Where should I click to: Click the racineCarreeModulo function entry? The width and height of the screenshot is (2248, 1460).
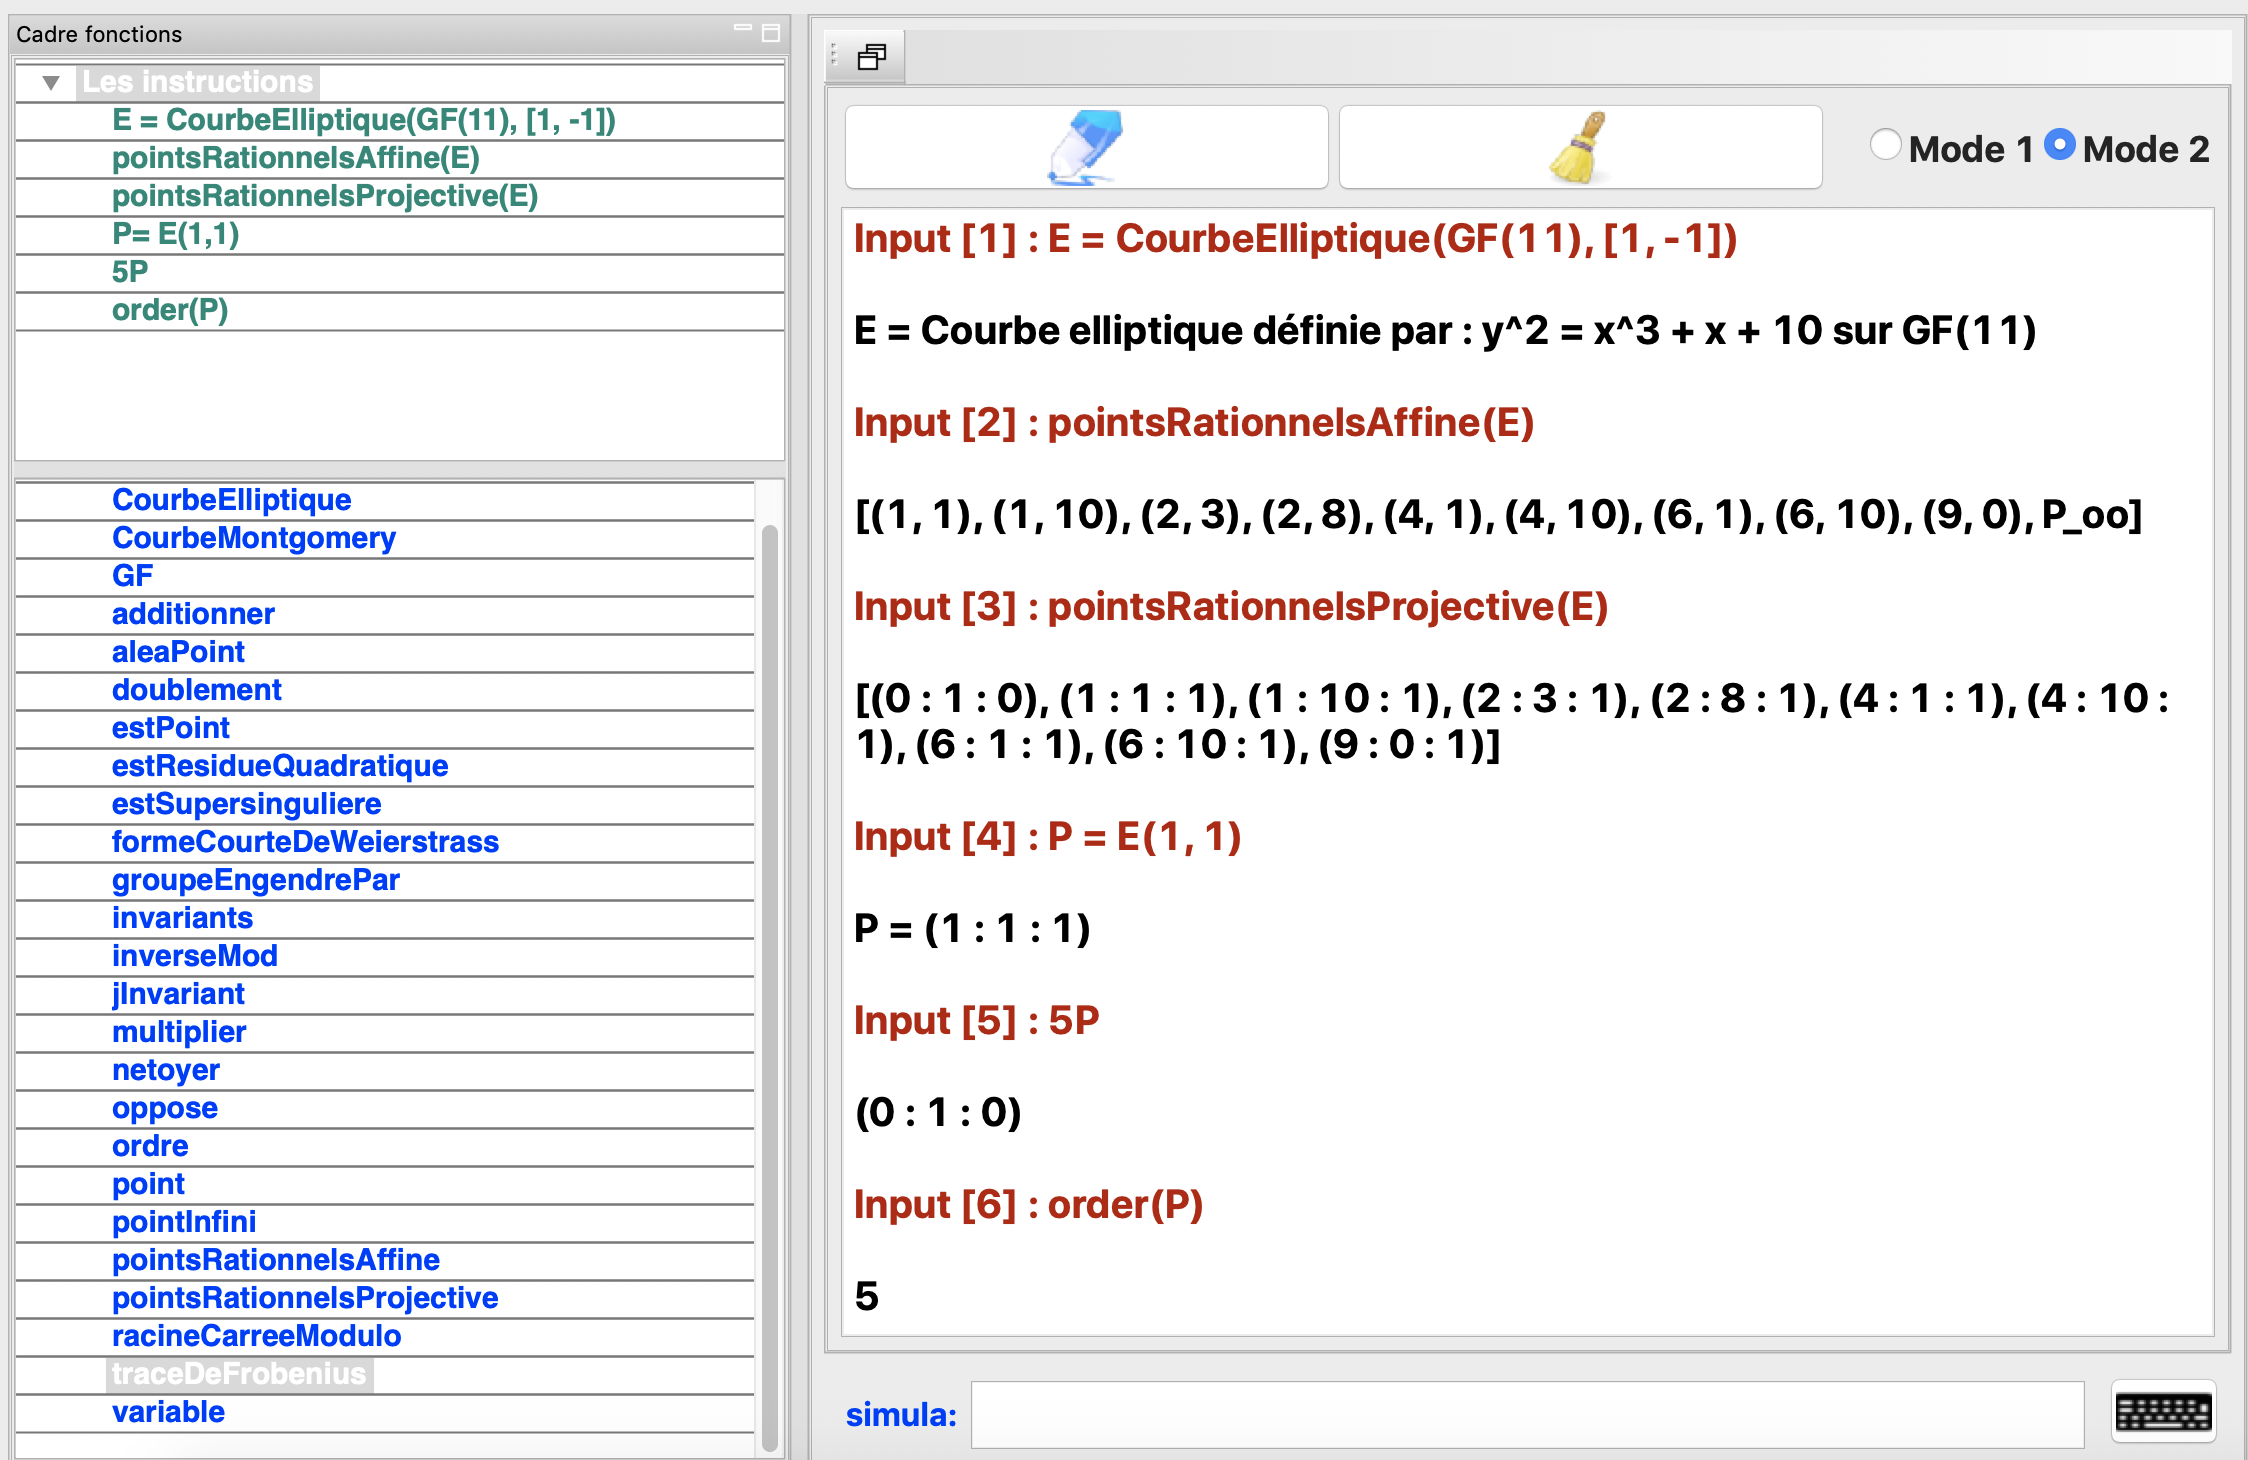pos(256,1336)
